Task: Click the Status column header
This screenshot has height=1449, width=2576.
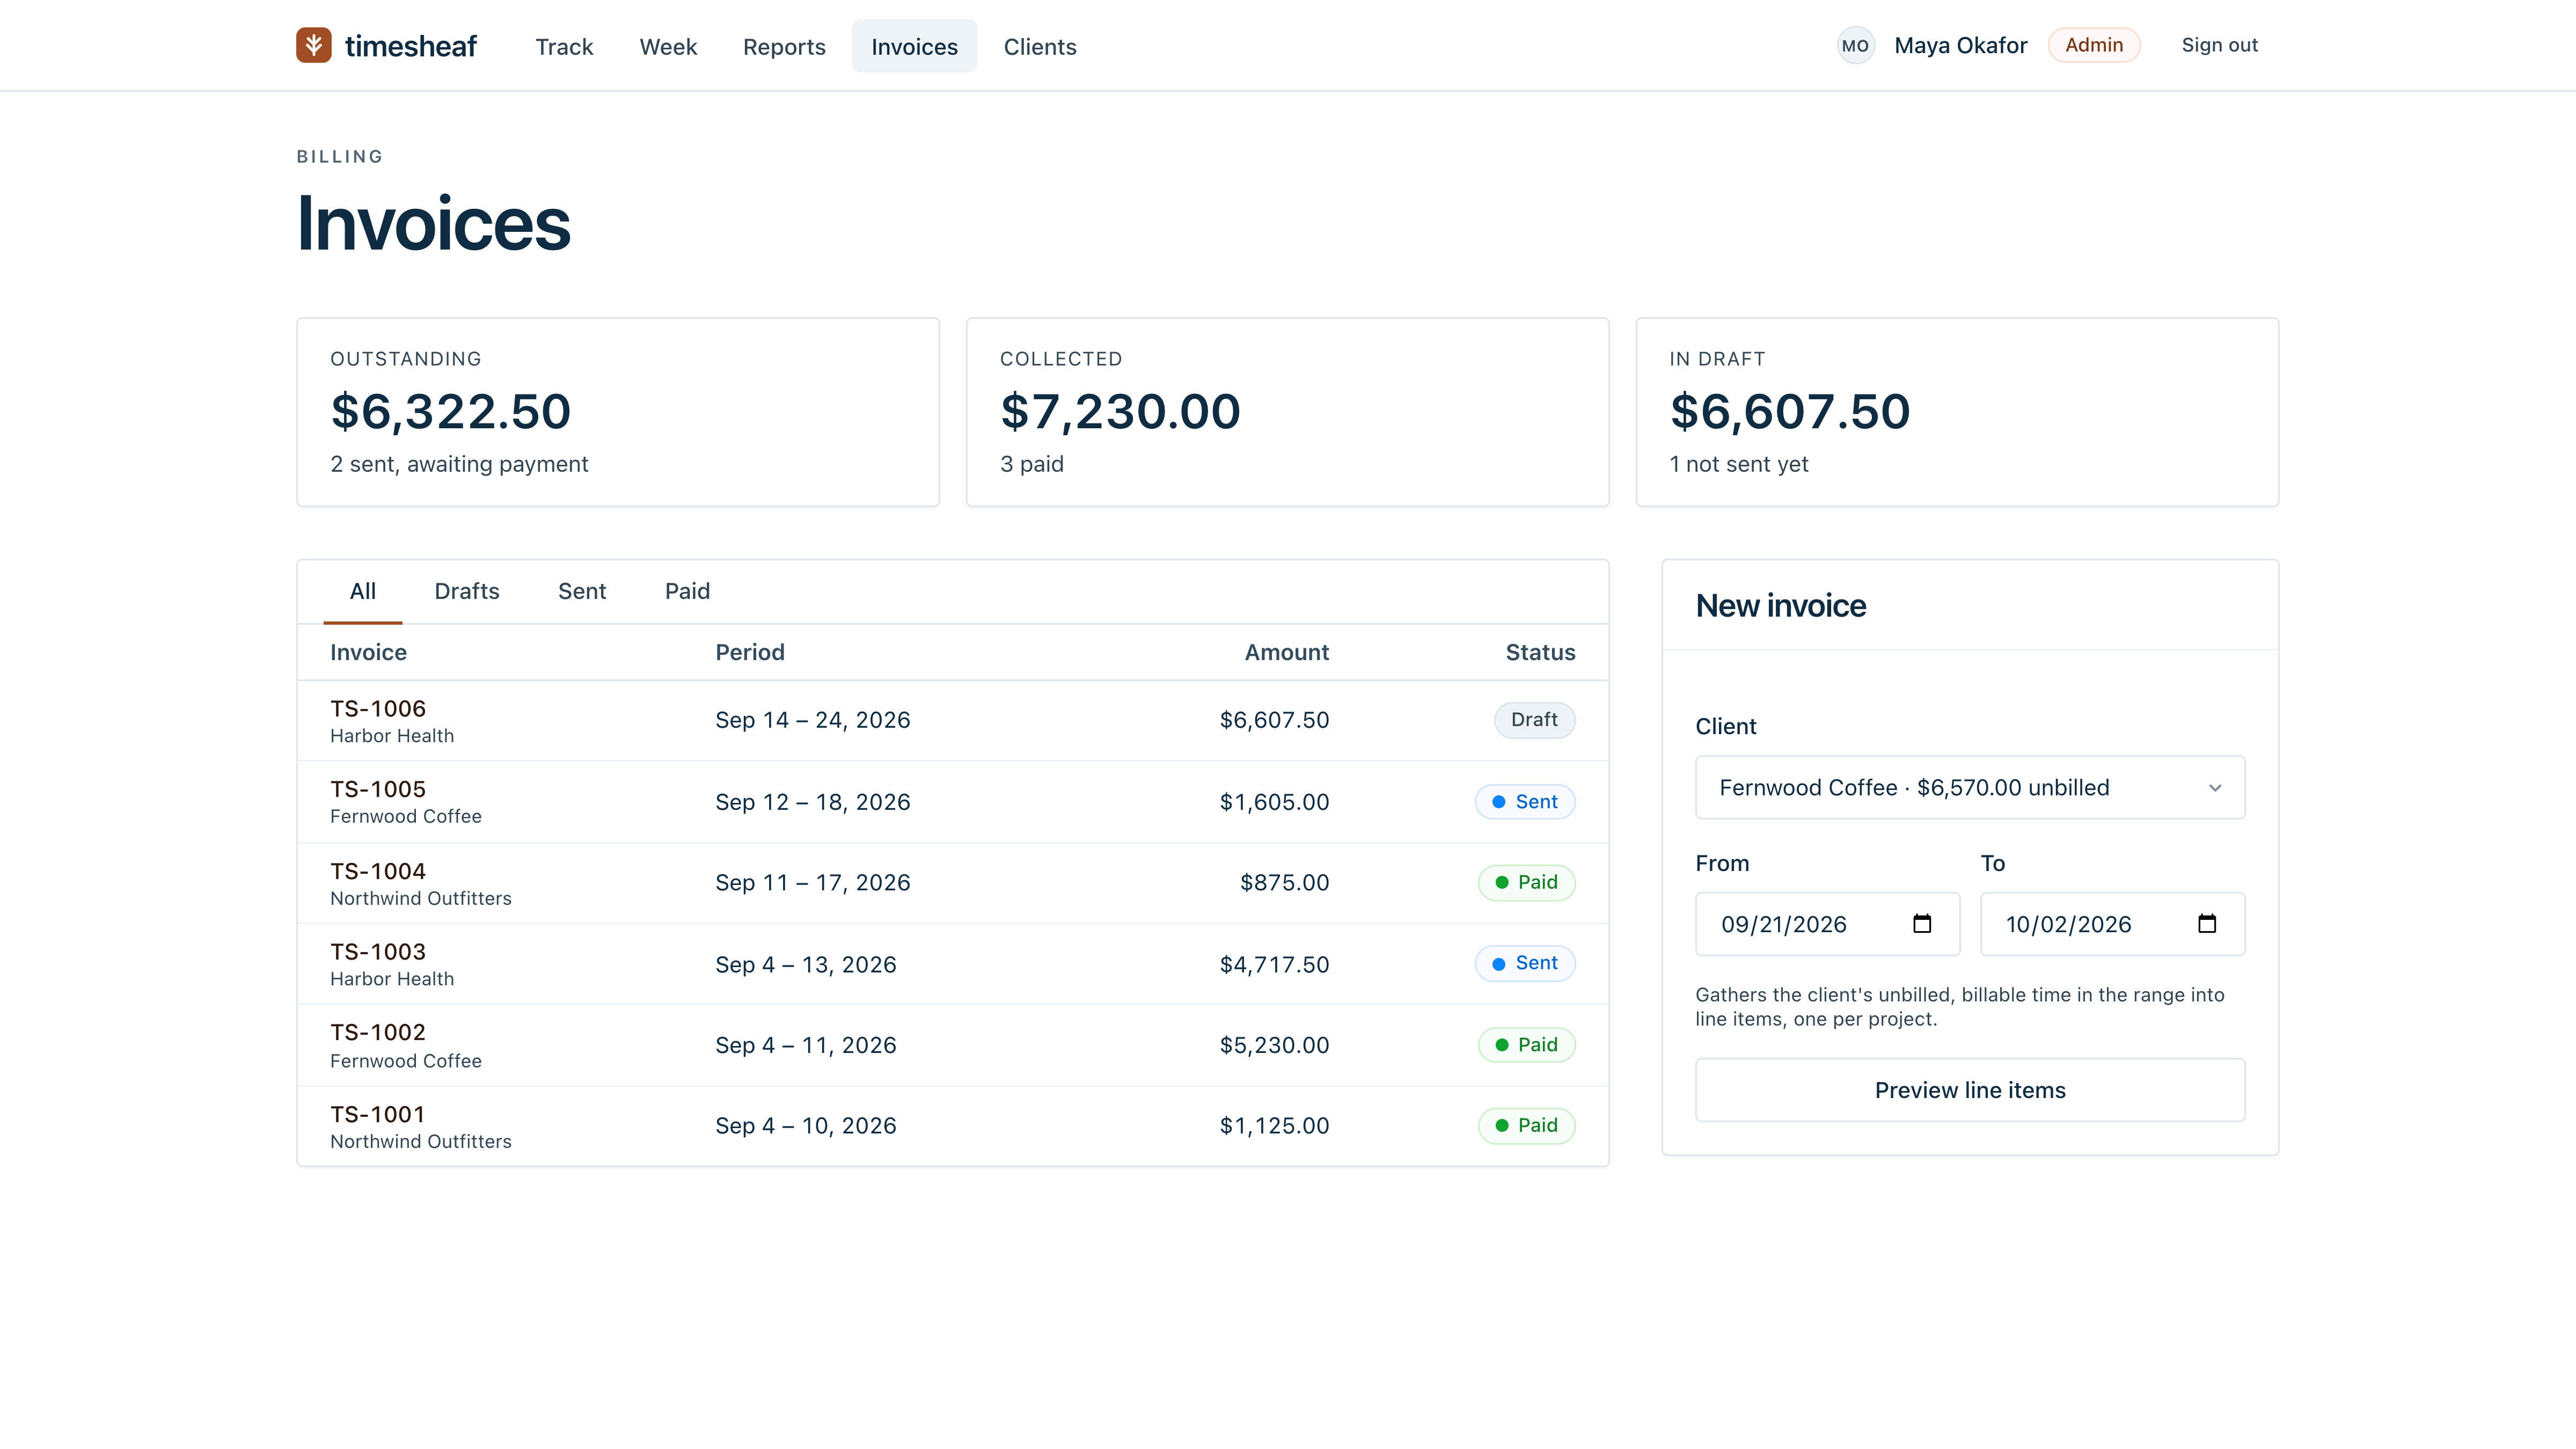Action: pyautogui.click(x=1540, y=652)
